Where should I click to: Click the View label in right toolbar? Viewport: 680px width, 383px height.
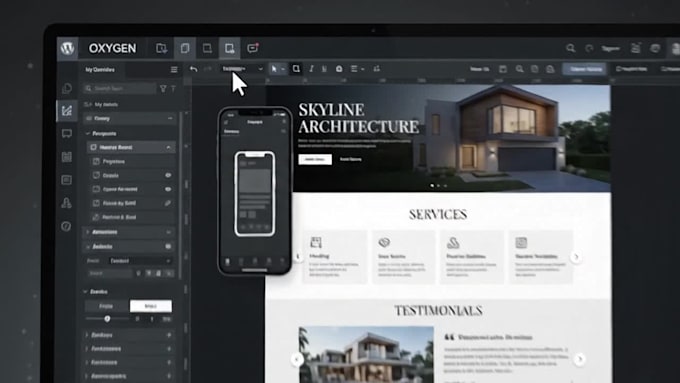pos(480,69)
